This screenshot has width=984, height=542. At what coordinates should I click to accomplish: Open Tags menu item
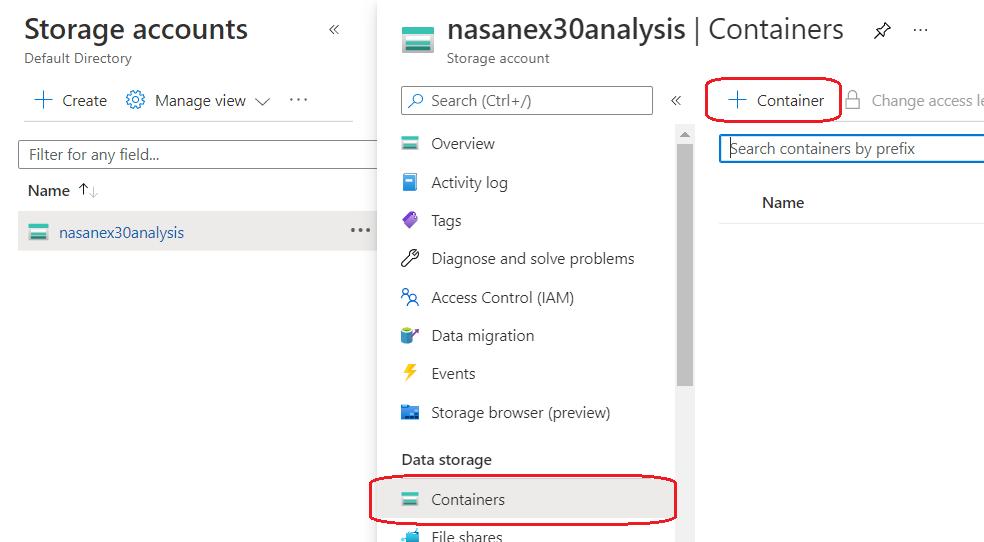click(446, 221)
